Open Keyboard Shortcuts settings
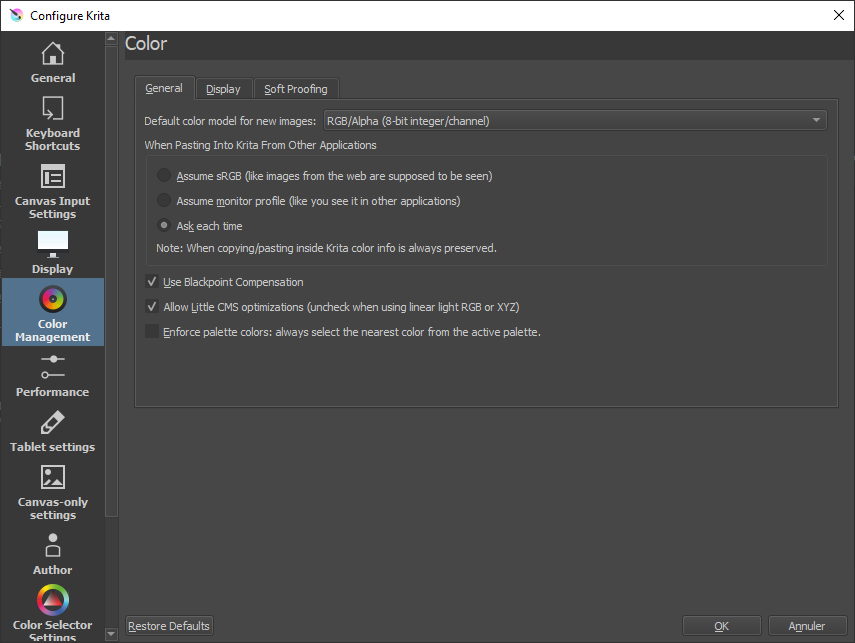This screenshot has height=643, width=855. tap(52, 124)
